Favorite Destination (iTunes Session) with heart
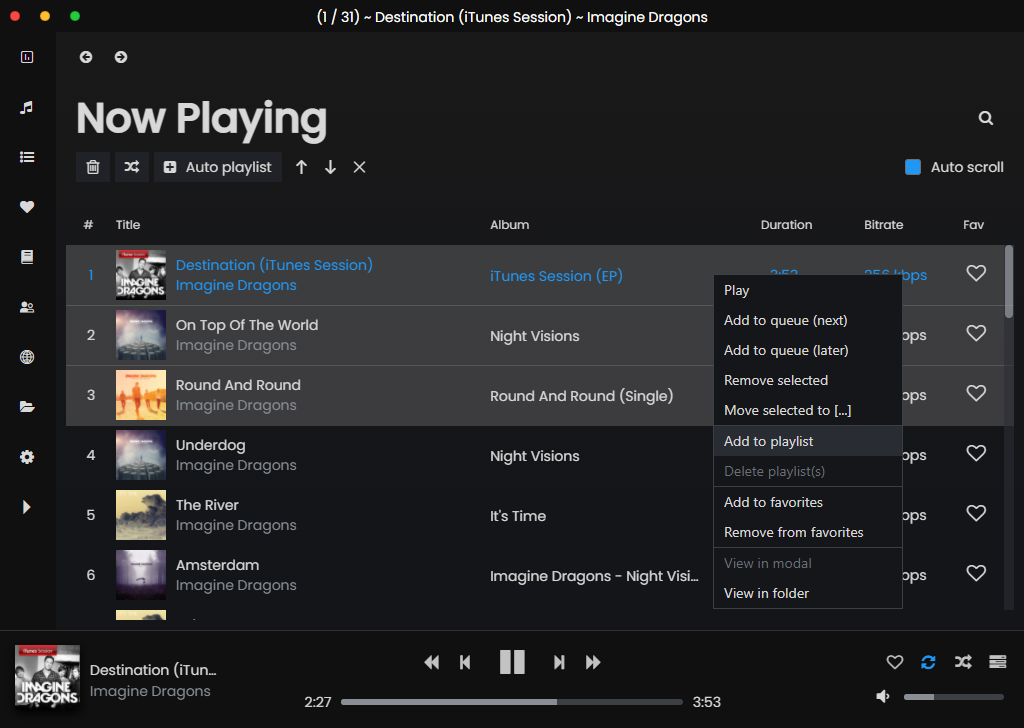The image size is (1024, 728). tap(976, 273)
